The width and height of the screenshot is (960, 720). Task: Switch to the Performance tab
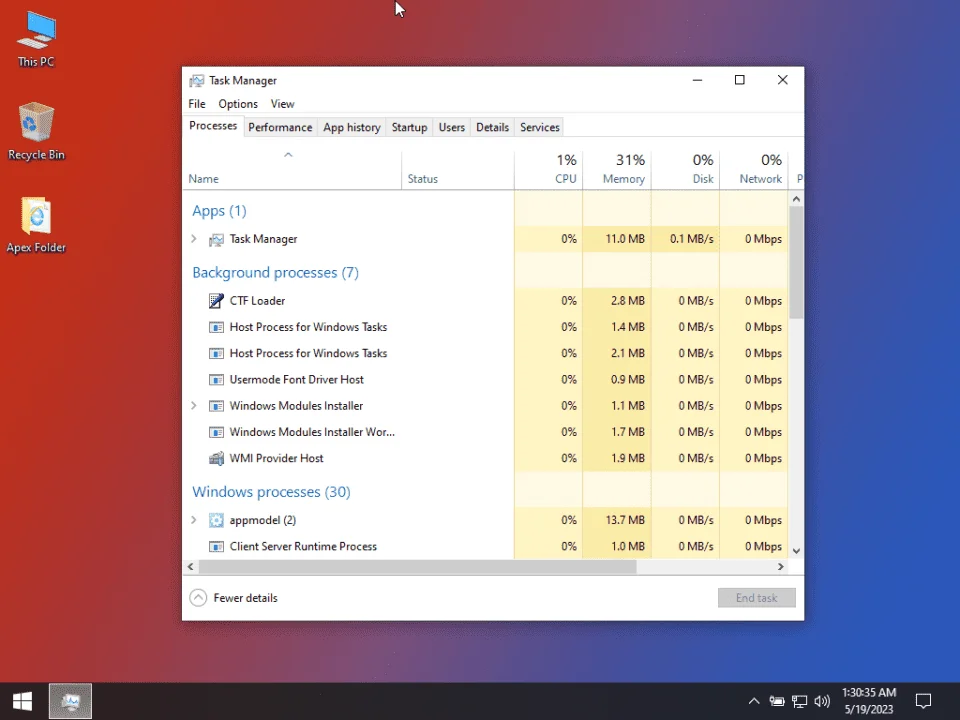tap(280, 127)
